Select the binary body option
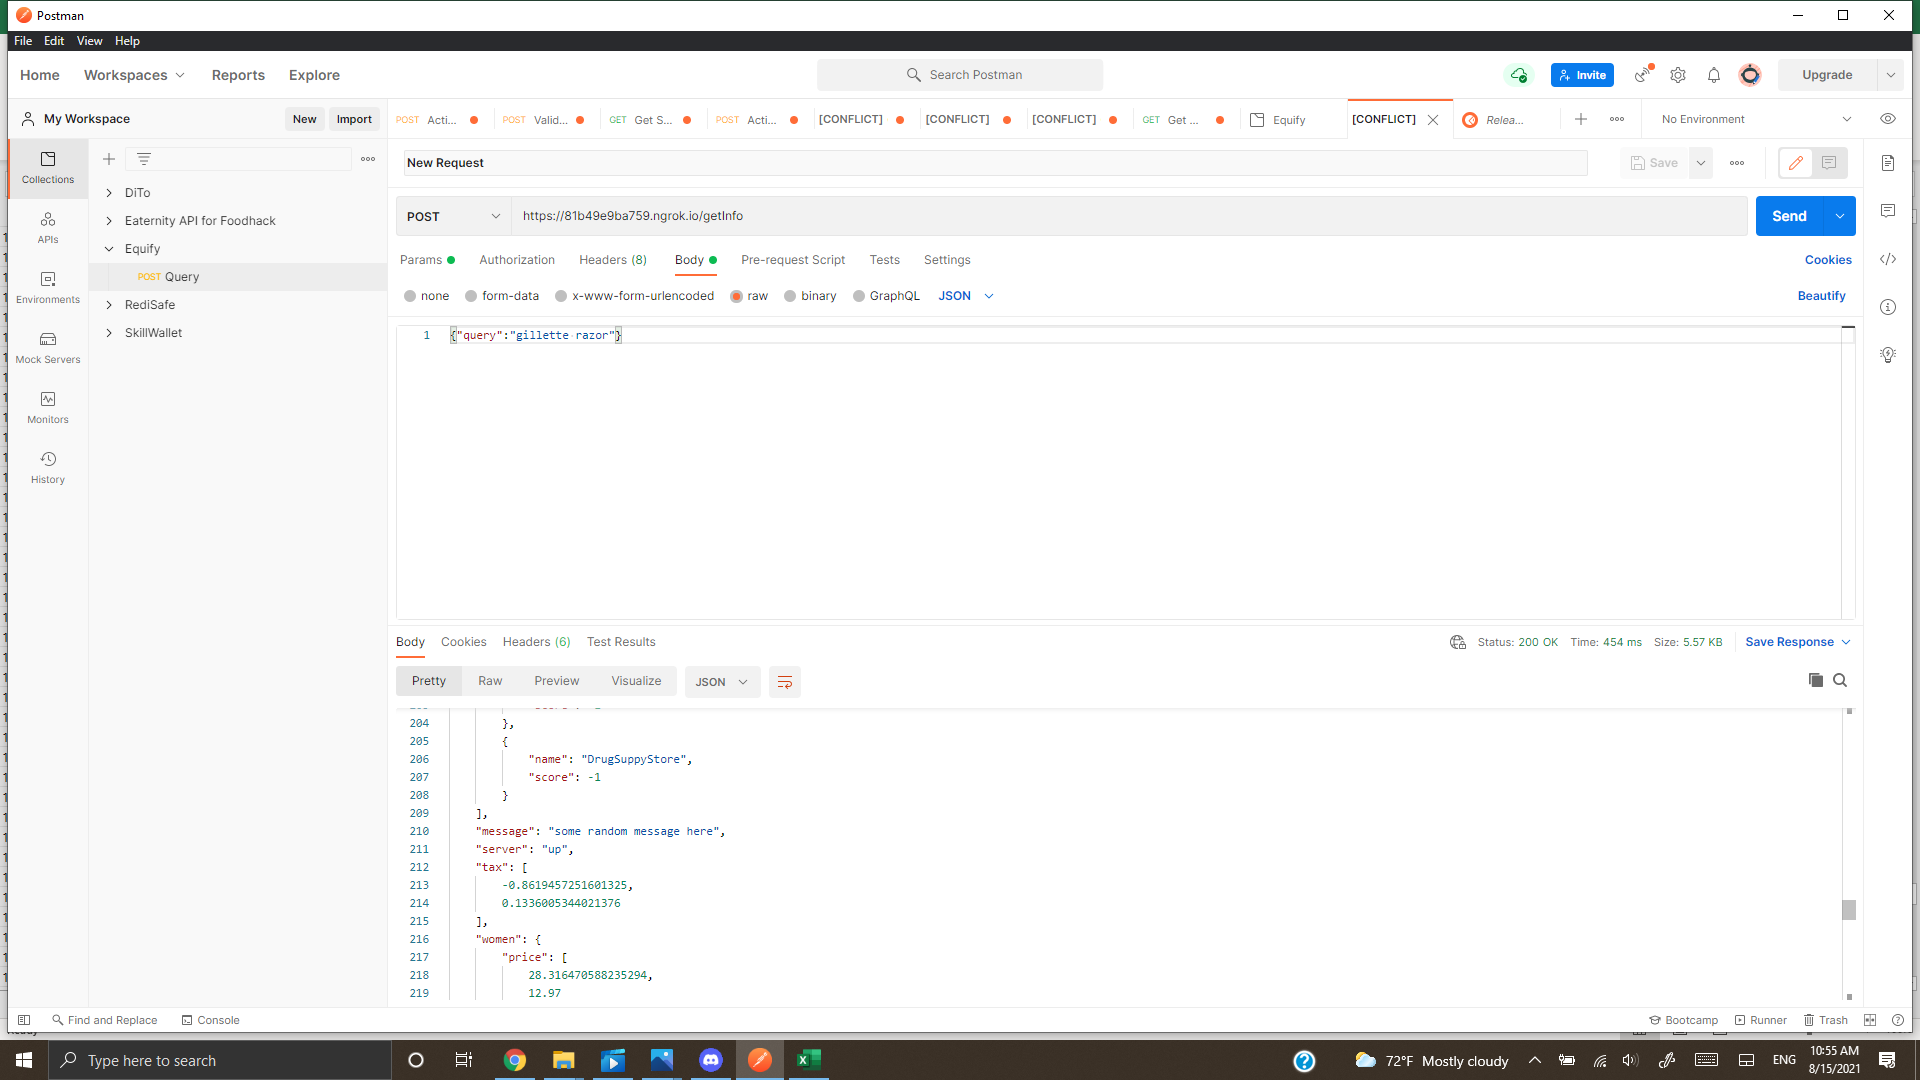This screenshot has width=1920, height=1080. point(810,296)
